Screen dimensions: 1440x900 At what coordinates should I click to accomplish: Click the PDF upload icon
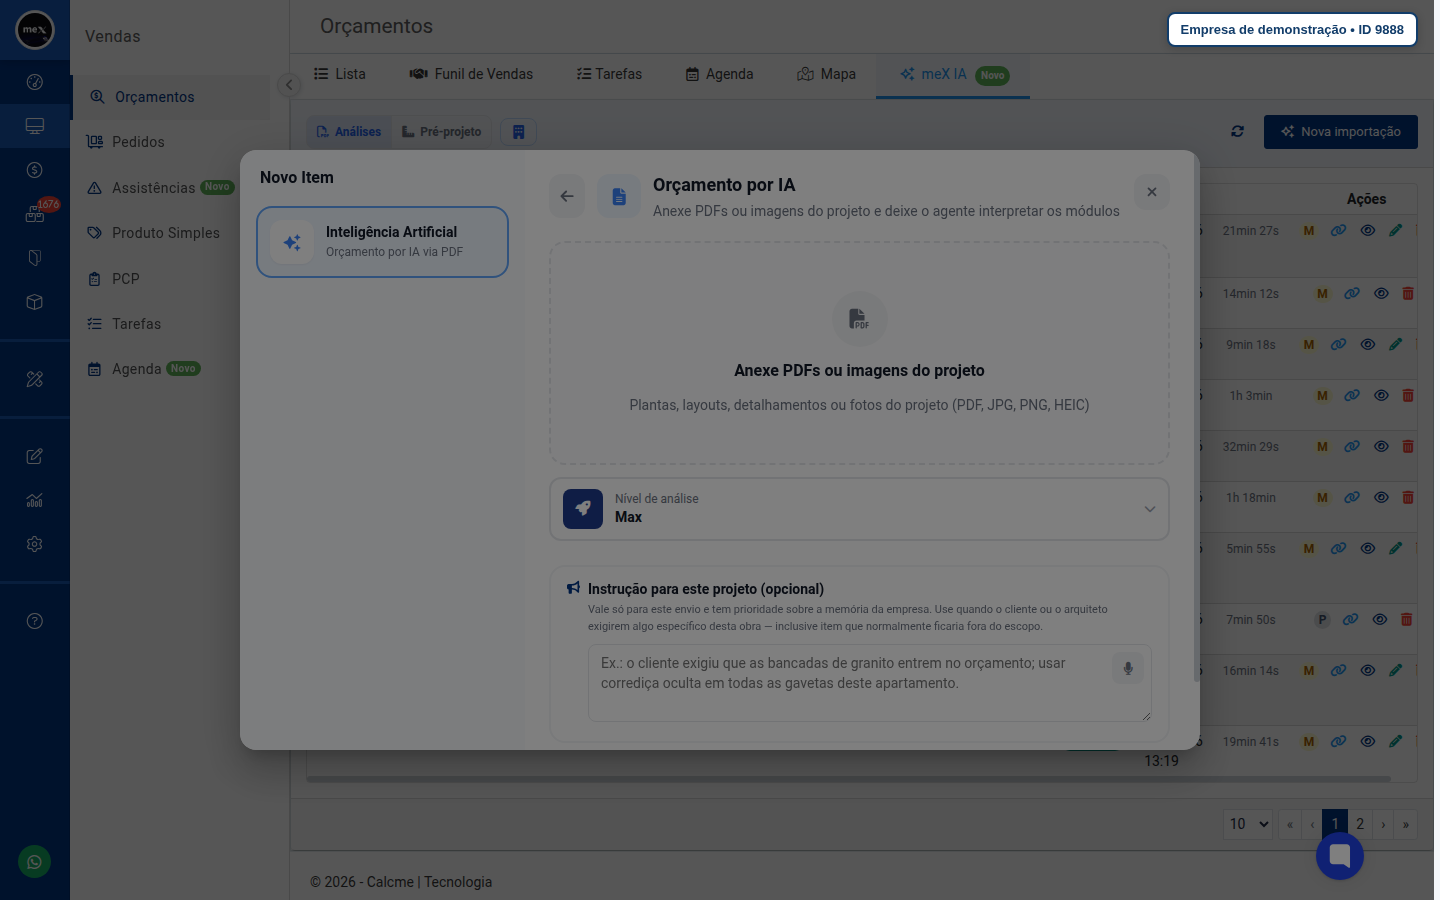859,318
